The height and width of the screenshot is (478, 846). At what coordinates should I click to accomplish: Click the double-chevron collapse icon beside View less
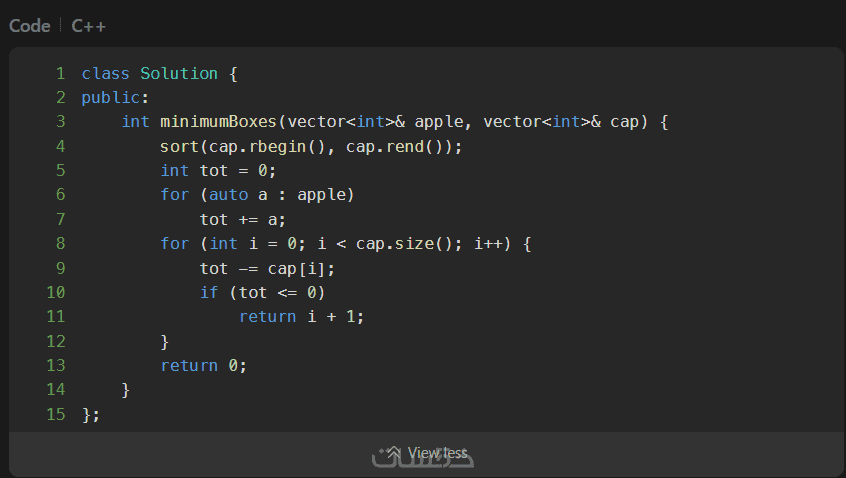click(x=394, y=453)
